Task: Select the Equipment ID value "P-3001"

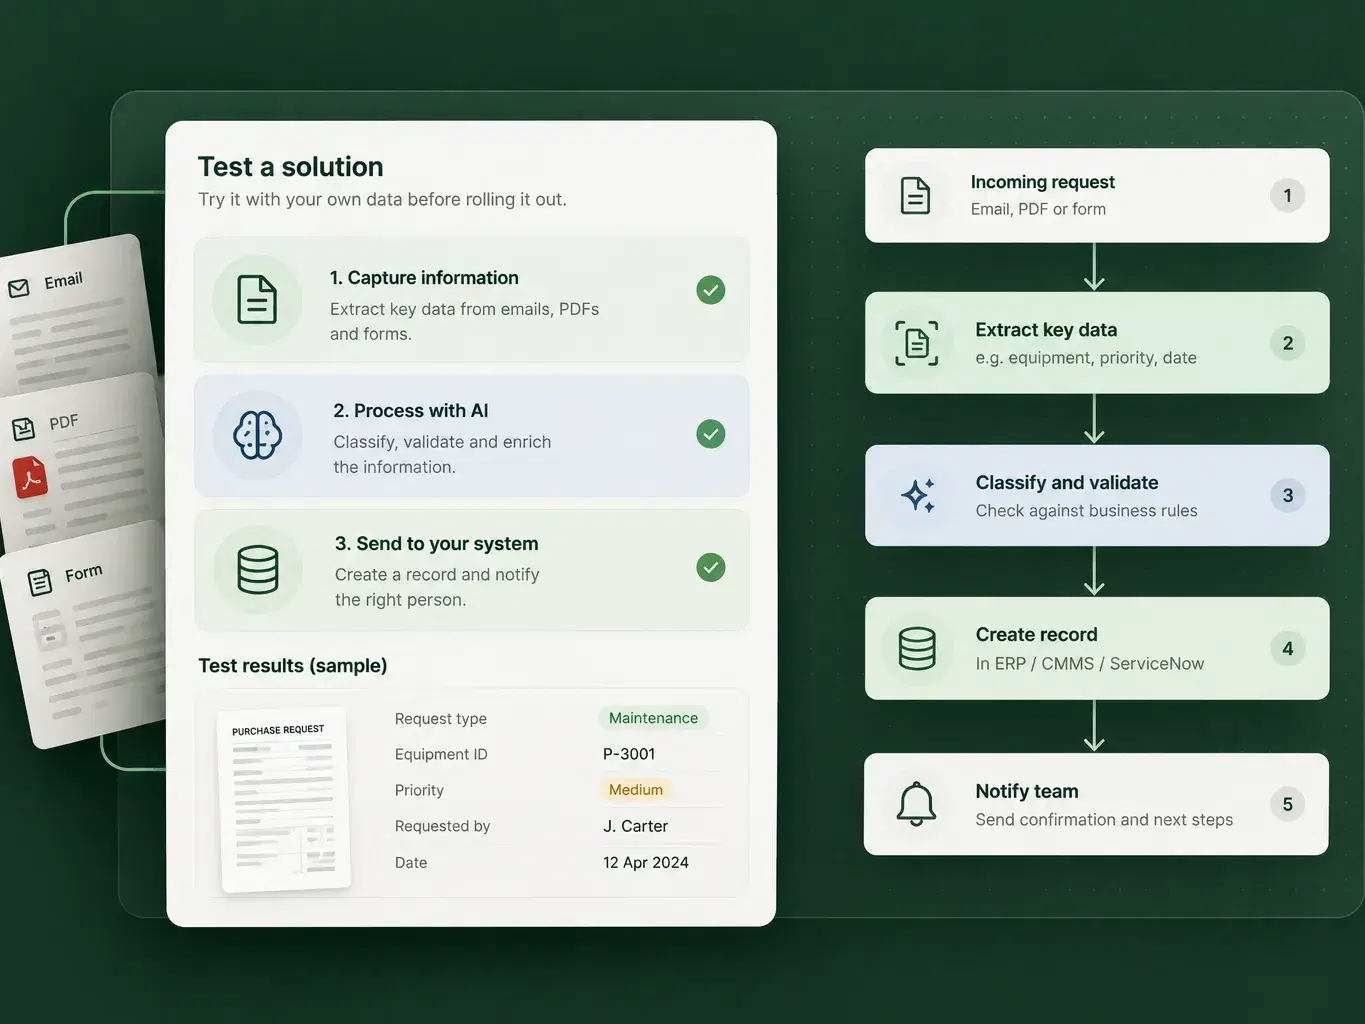Action: (x=629, y=754)
